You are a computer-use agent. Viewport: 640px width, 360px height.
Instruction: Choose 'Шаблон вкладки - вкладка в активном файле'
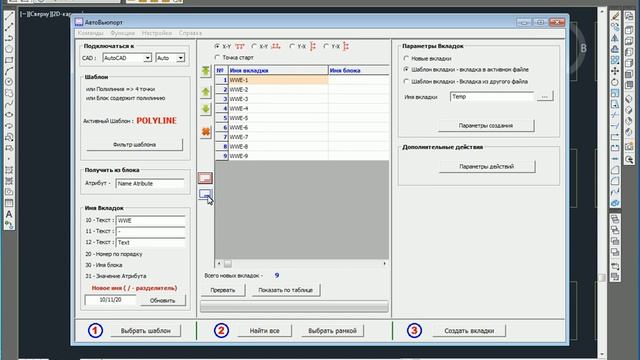pyautogui.click(x=406, y=69)
